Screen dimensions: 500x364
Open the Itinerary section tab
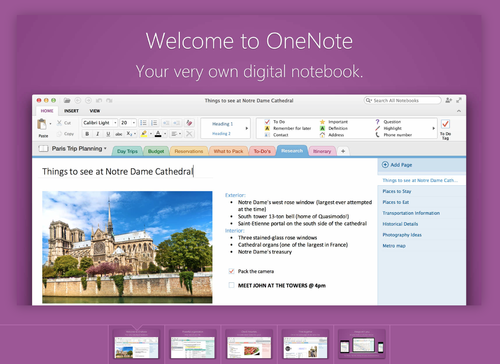[322, 151]
